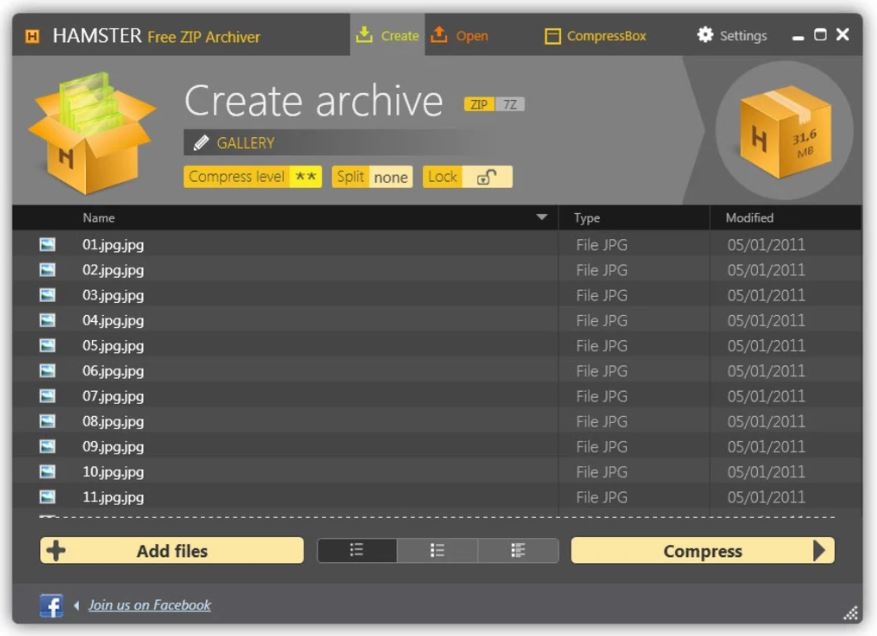The image size is (877, 636).
Task: Click modified date of 11.jpg.jpg
Action: click(x=766, y=497)
